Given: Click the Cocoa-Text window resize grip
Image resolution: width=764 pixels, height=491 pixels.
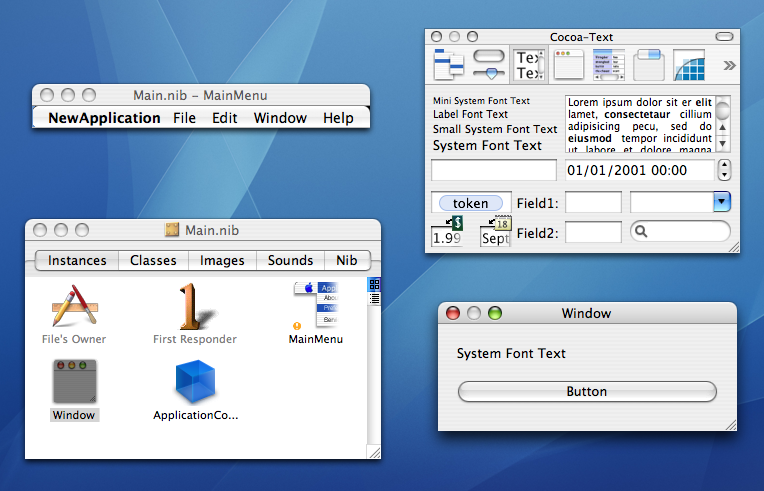Looking at the screenshot, I should (x=733, y=247).
